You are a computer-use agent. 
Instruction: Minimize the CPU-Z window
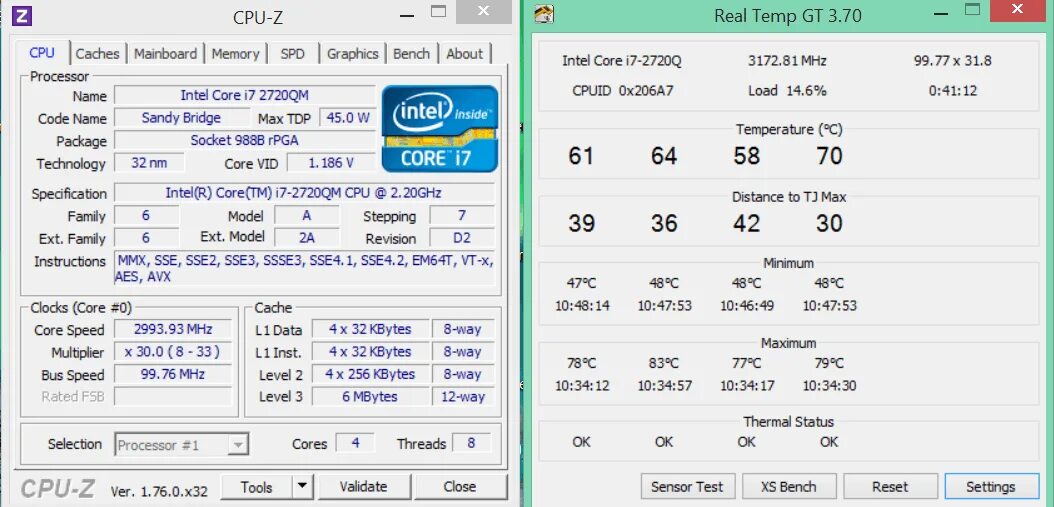click(405, 14)
